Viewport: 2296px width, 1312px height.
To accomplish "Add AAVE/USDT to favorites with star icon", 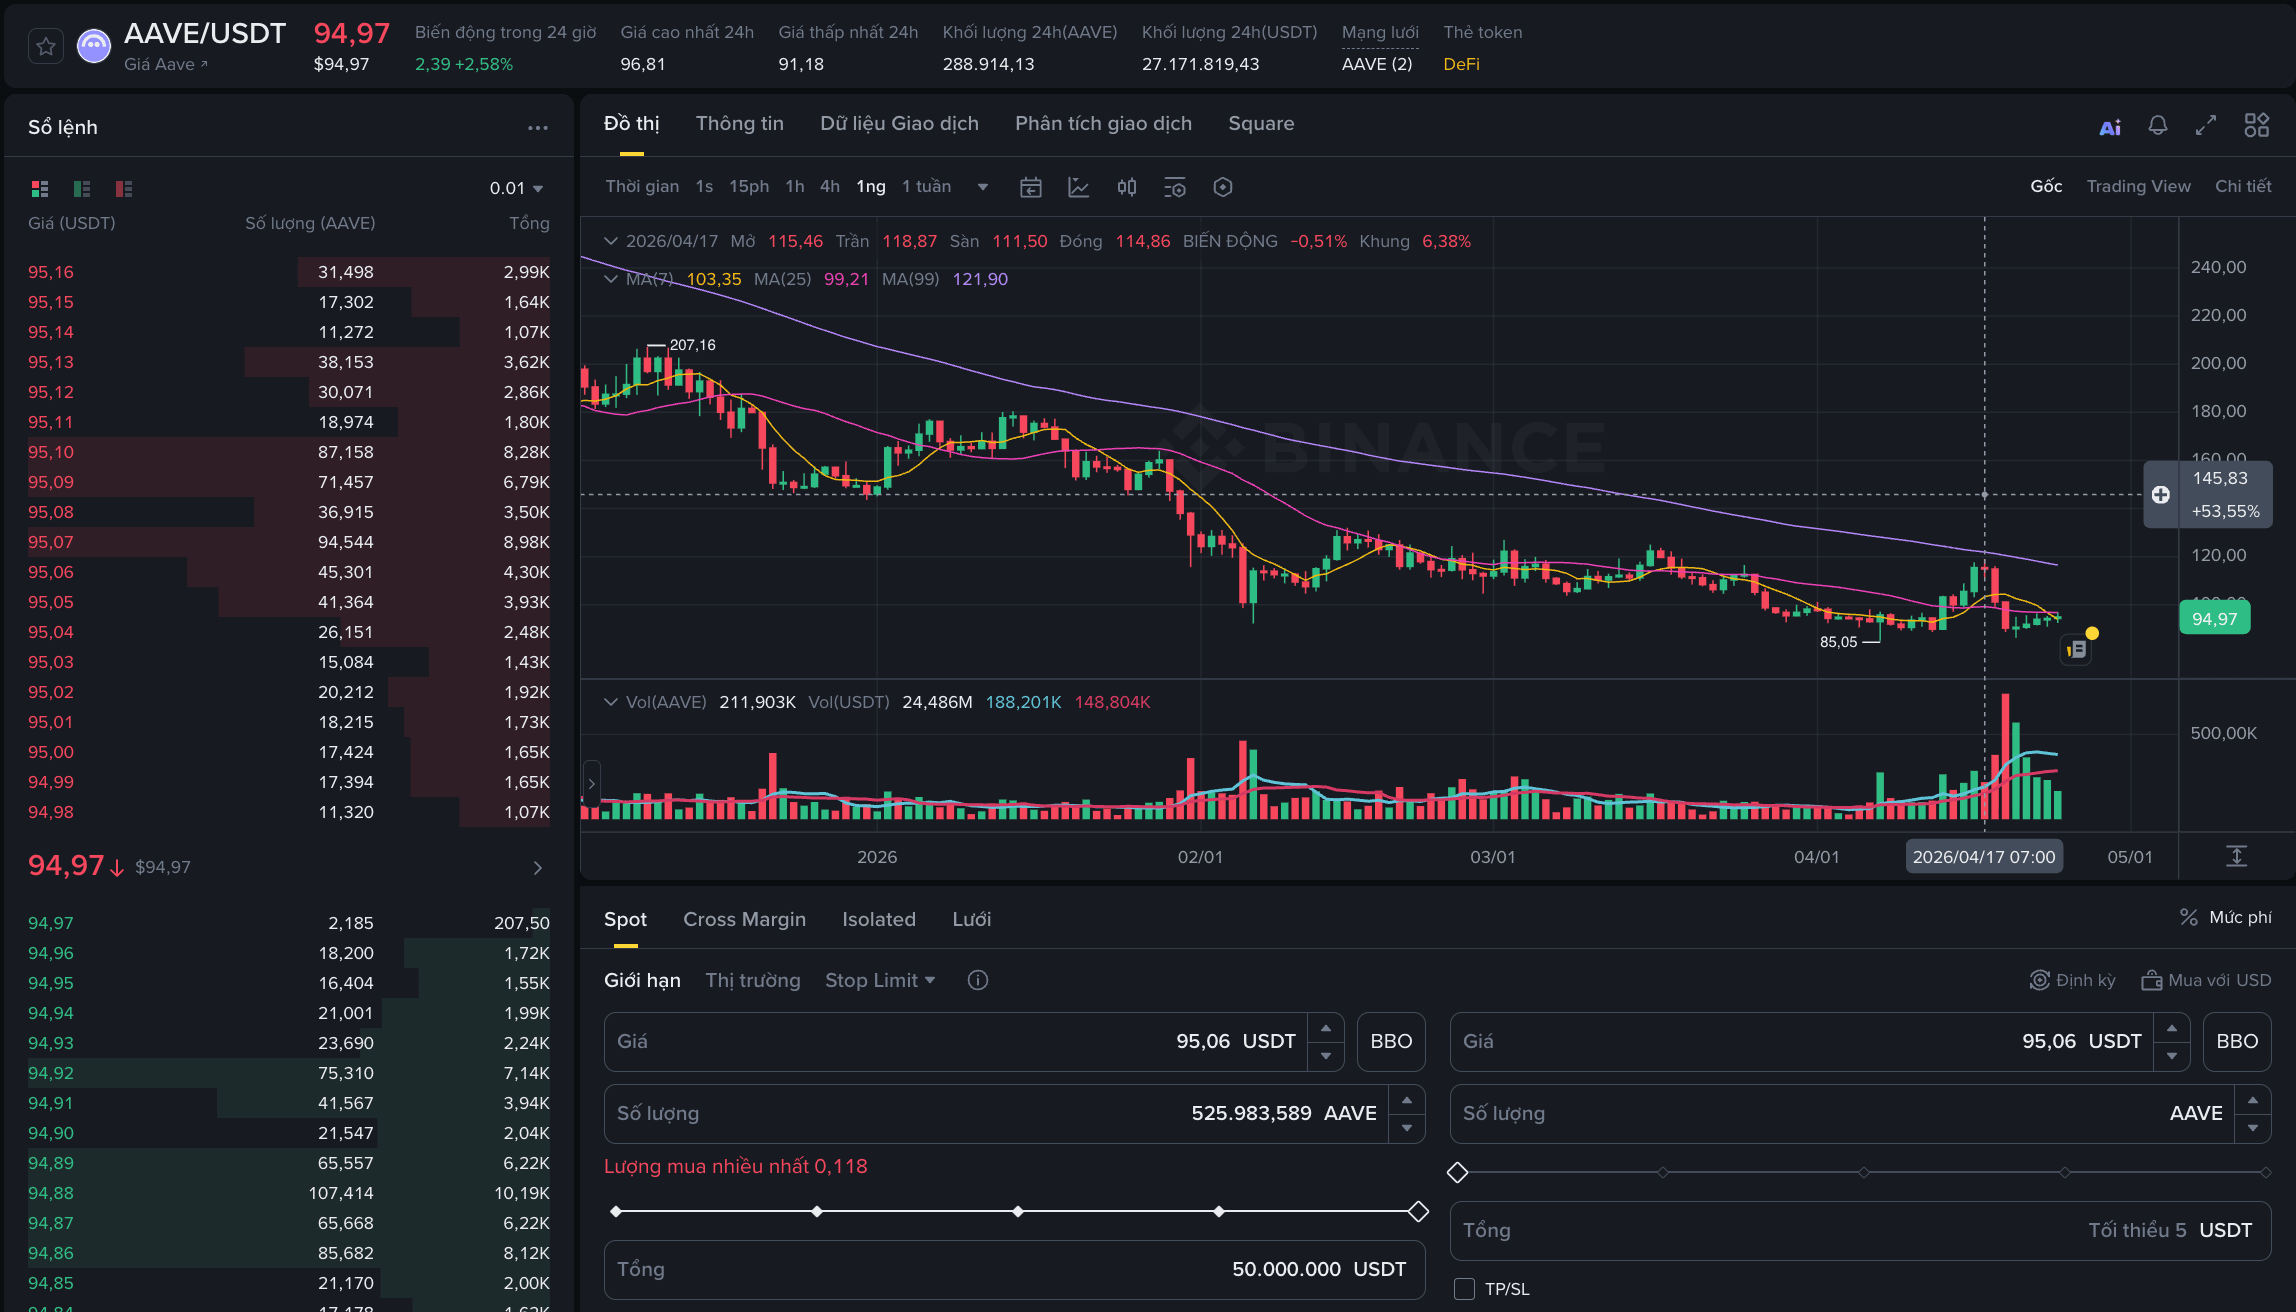I will click(x=46, y=47).
